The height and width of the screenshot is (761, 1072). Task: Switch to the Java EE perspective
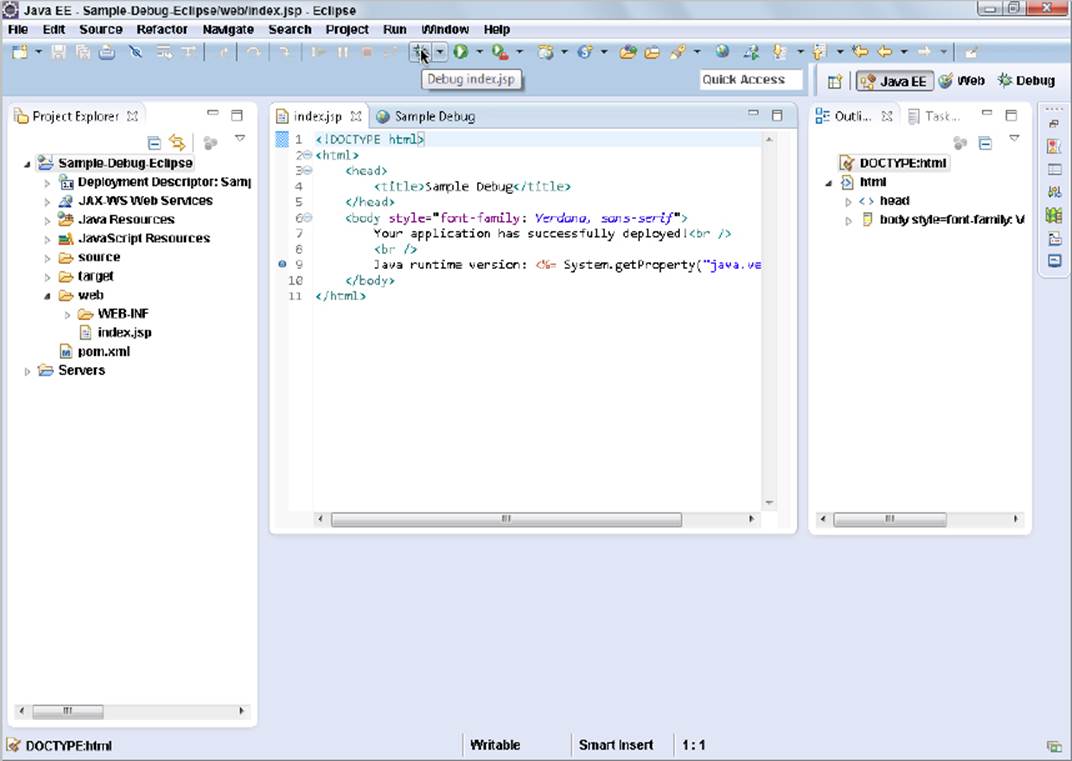point(894,81)
